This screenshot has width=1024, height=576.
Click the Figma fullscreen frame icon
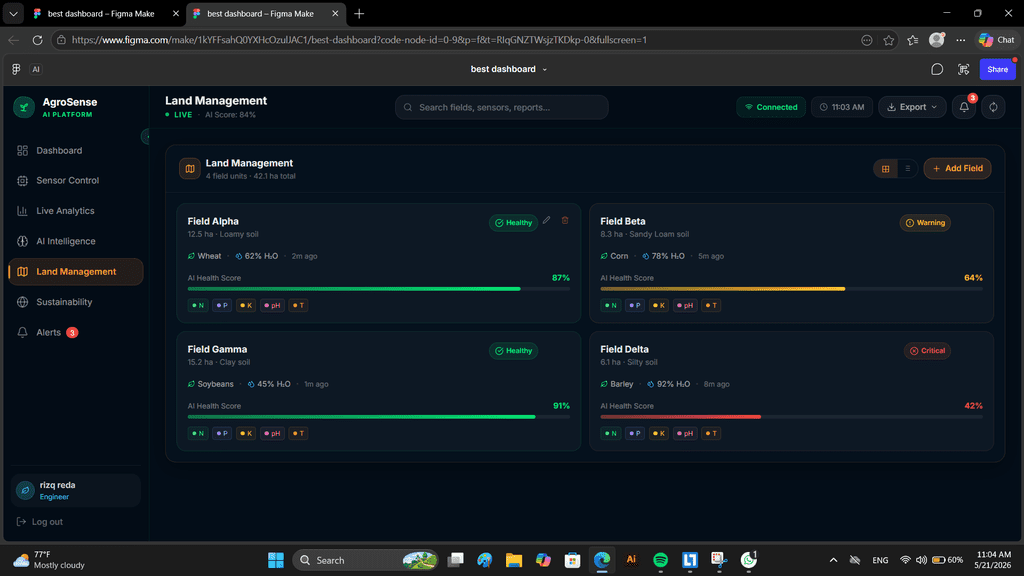[963, 69]
